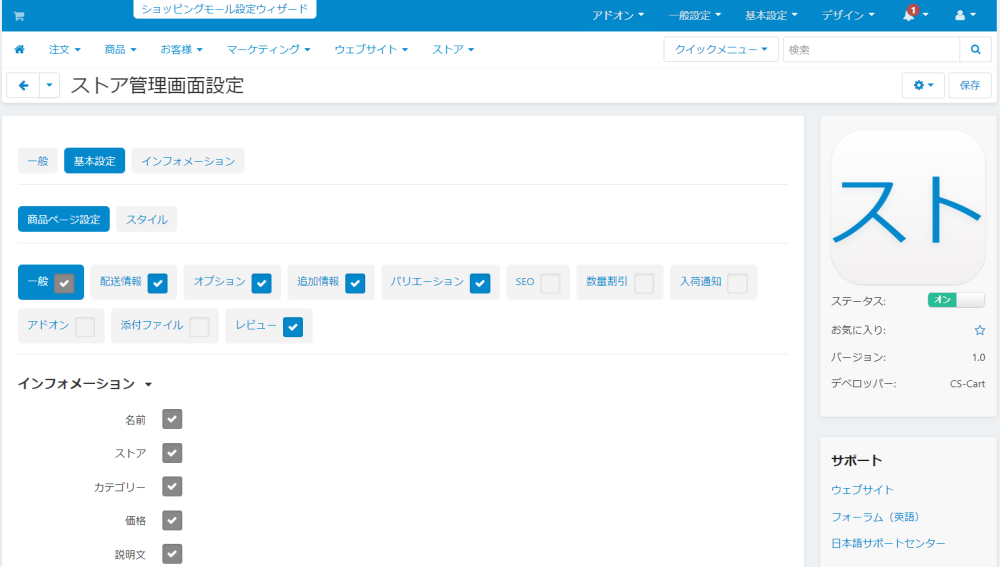Open the お客様 menu
Viewport: 1000px width, 567px height.
point(181,49)
